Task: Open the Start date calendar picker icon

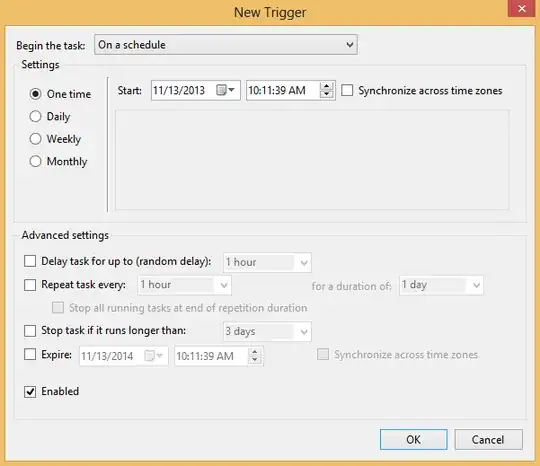Action: [x=225, y=90]
